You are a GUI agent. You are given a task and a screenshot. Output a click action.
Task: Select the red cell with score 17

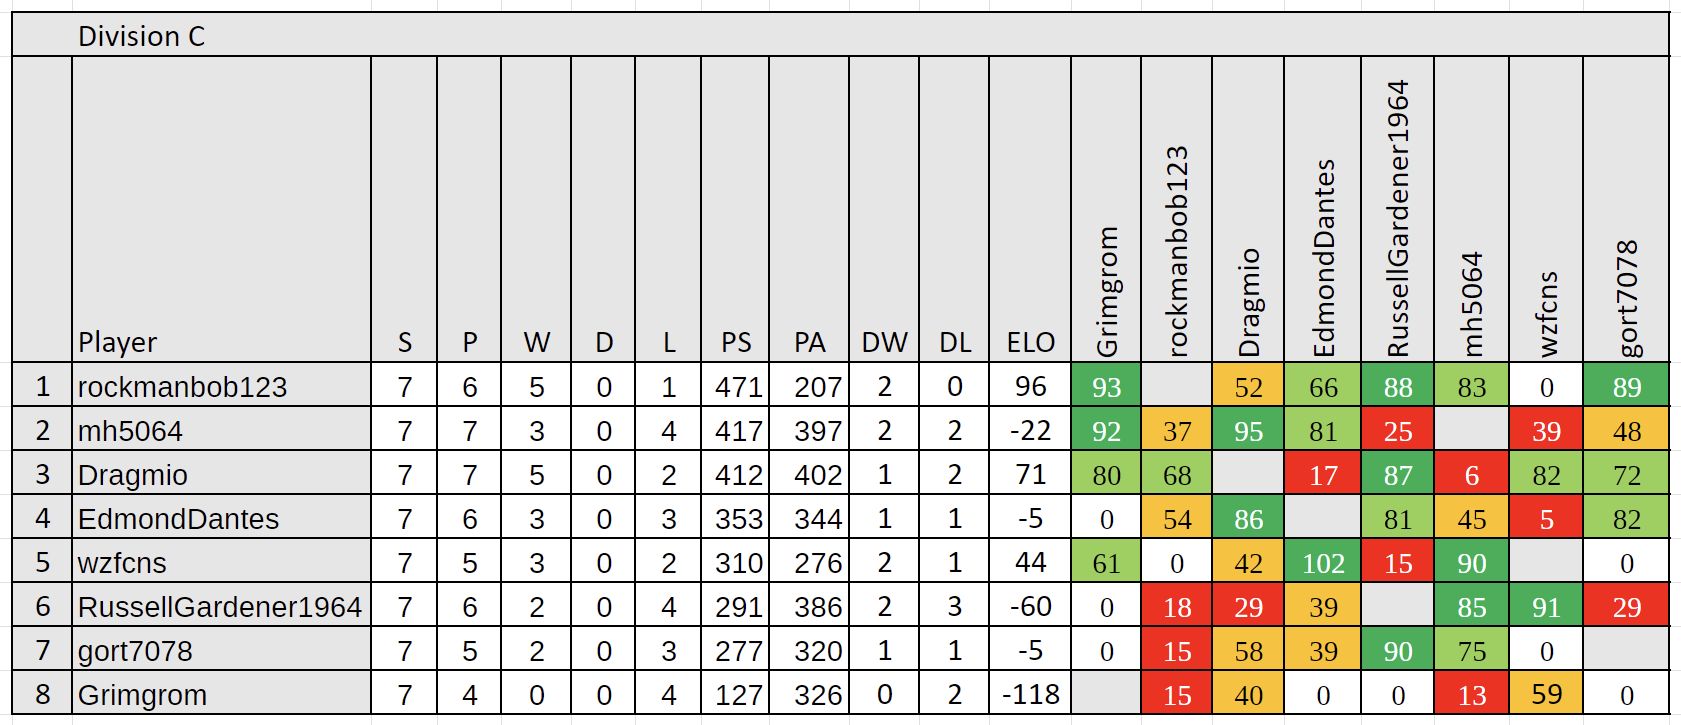coord(1323,475)
